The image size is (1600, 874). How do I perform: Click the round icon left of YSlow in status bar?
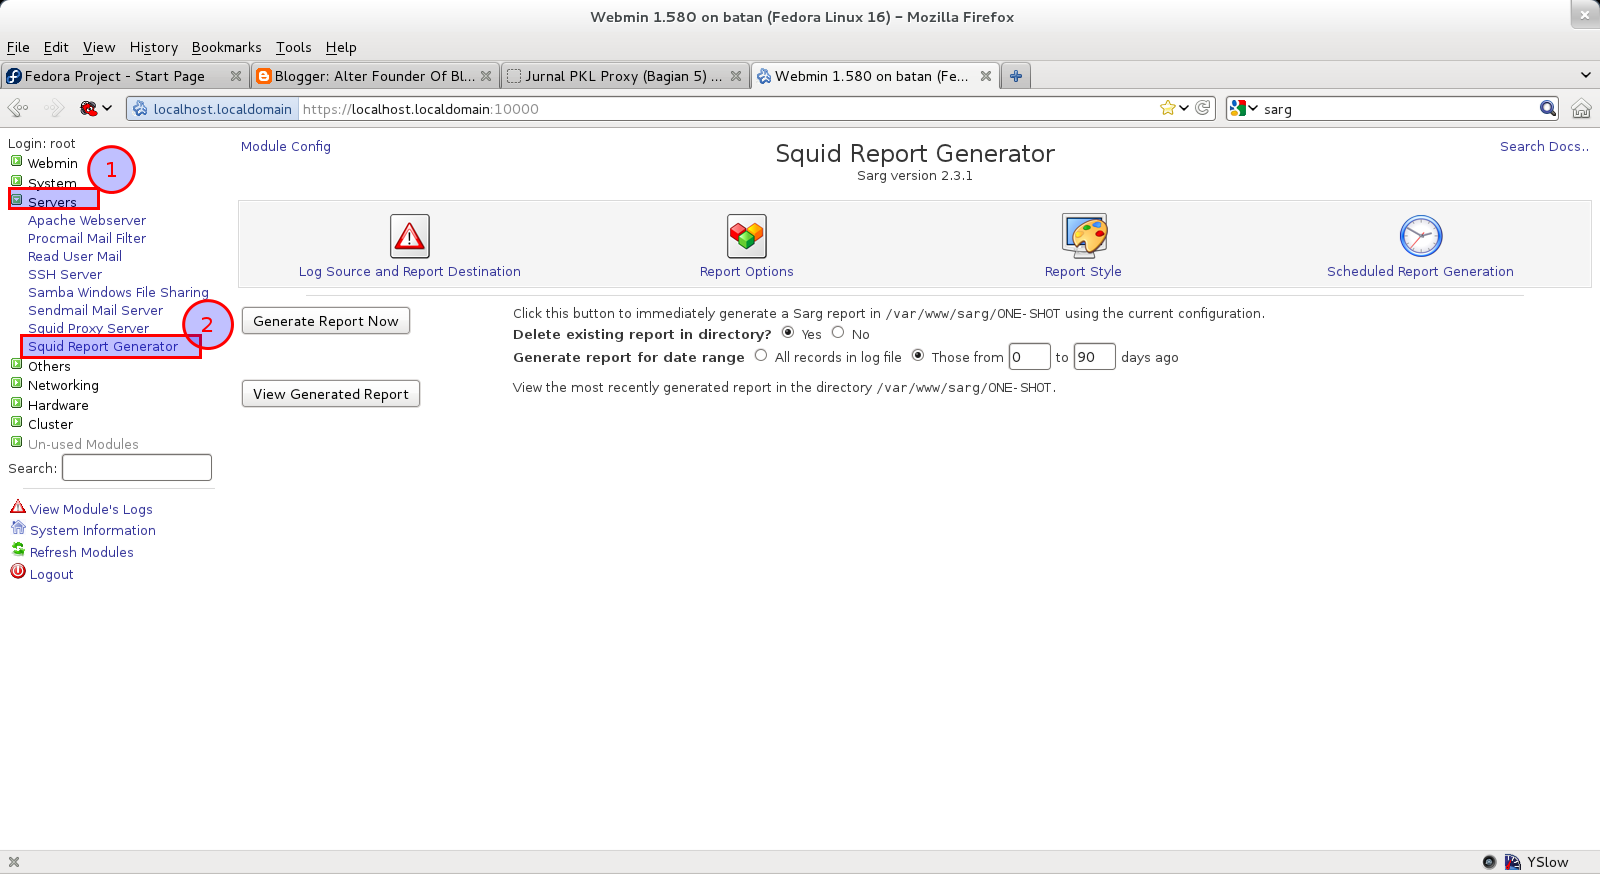tap(1489, 862)
